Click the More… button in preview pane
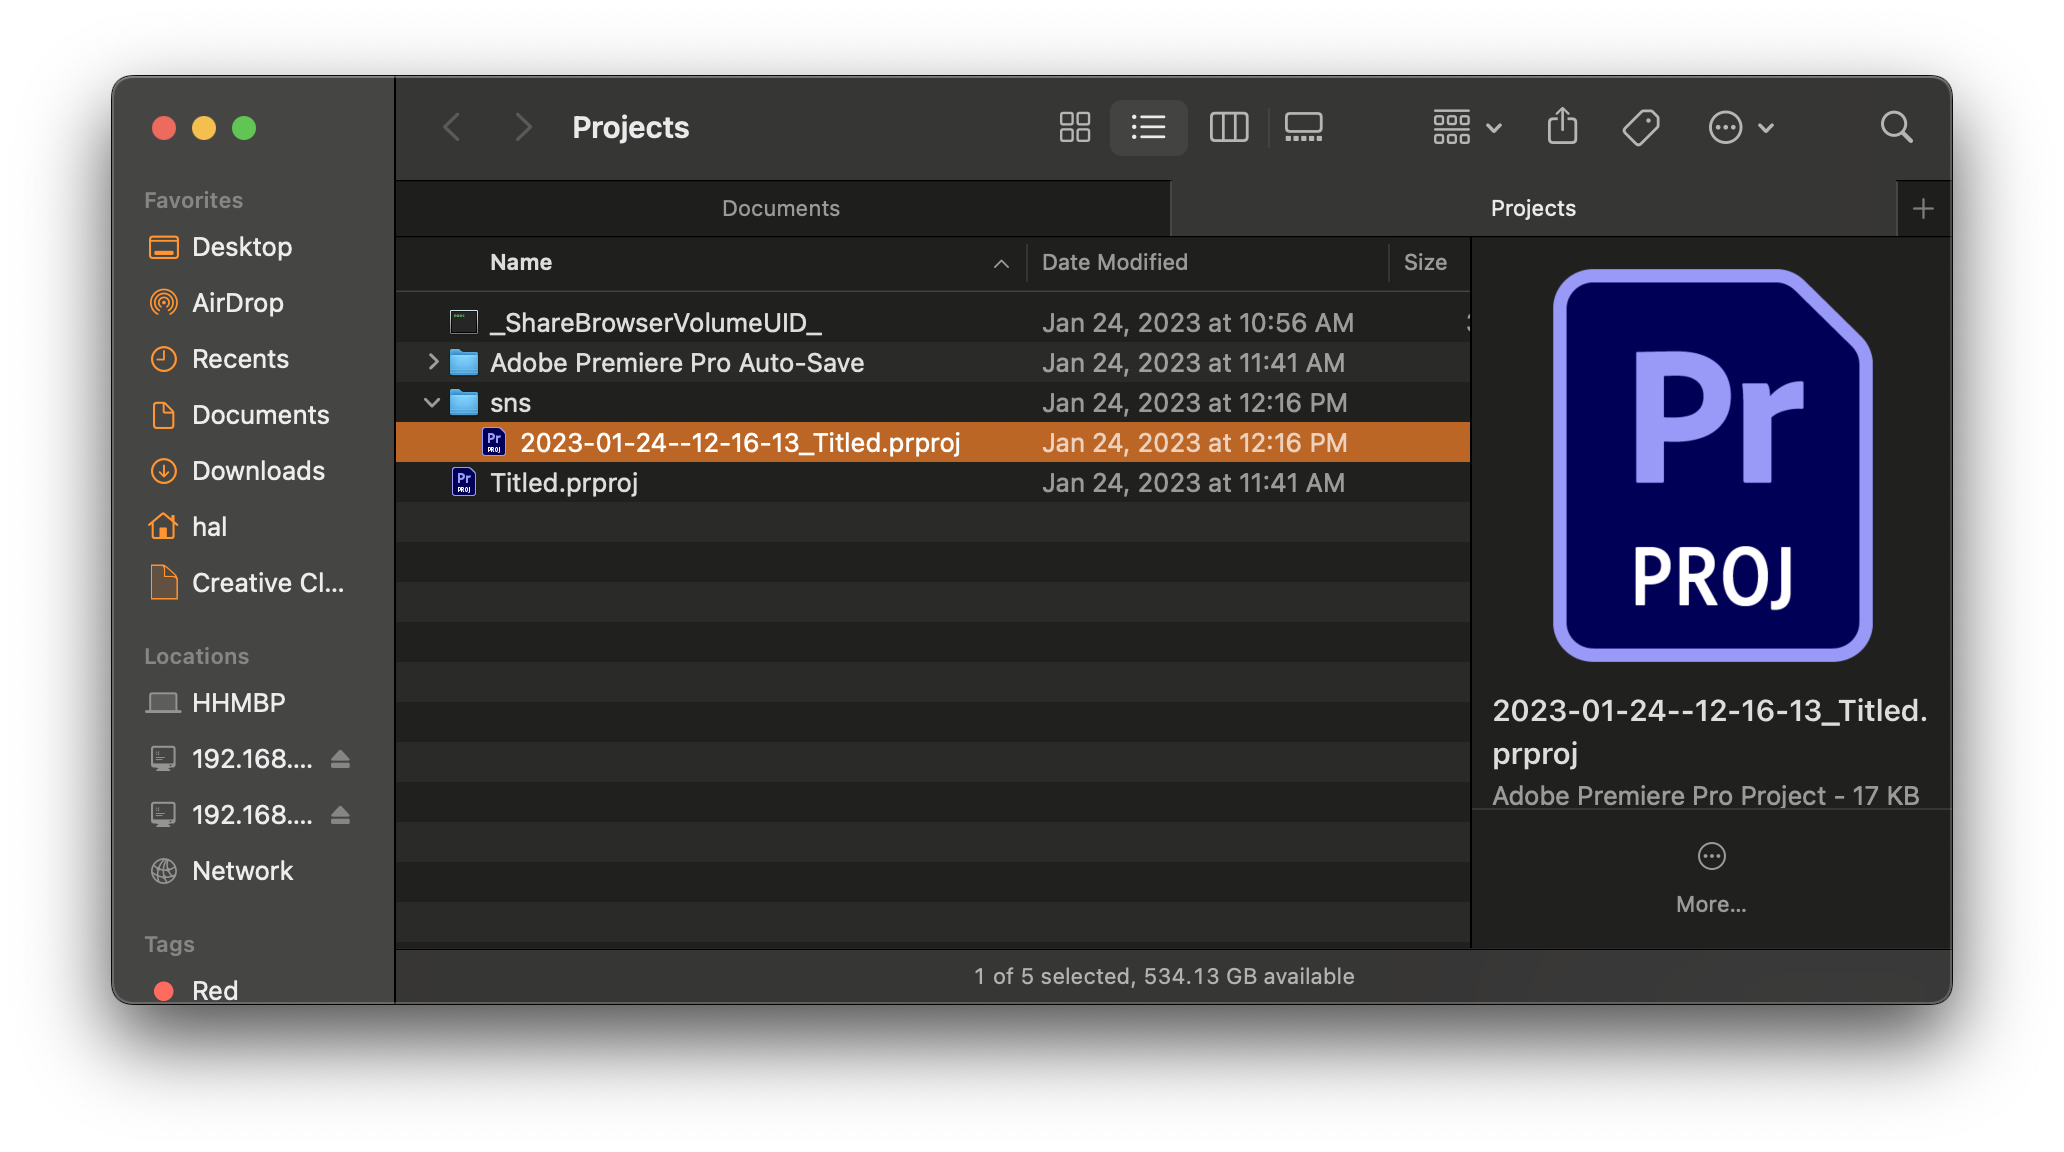This screenshot has height=1152, width=2064. (1711, 878)
